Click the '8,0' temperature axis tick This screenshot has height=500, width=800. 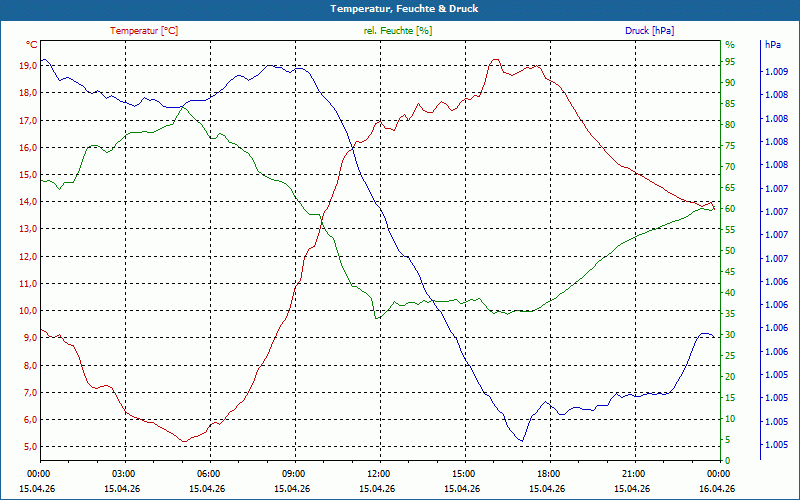coord(31,366)
